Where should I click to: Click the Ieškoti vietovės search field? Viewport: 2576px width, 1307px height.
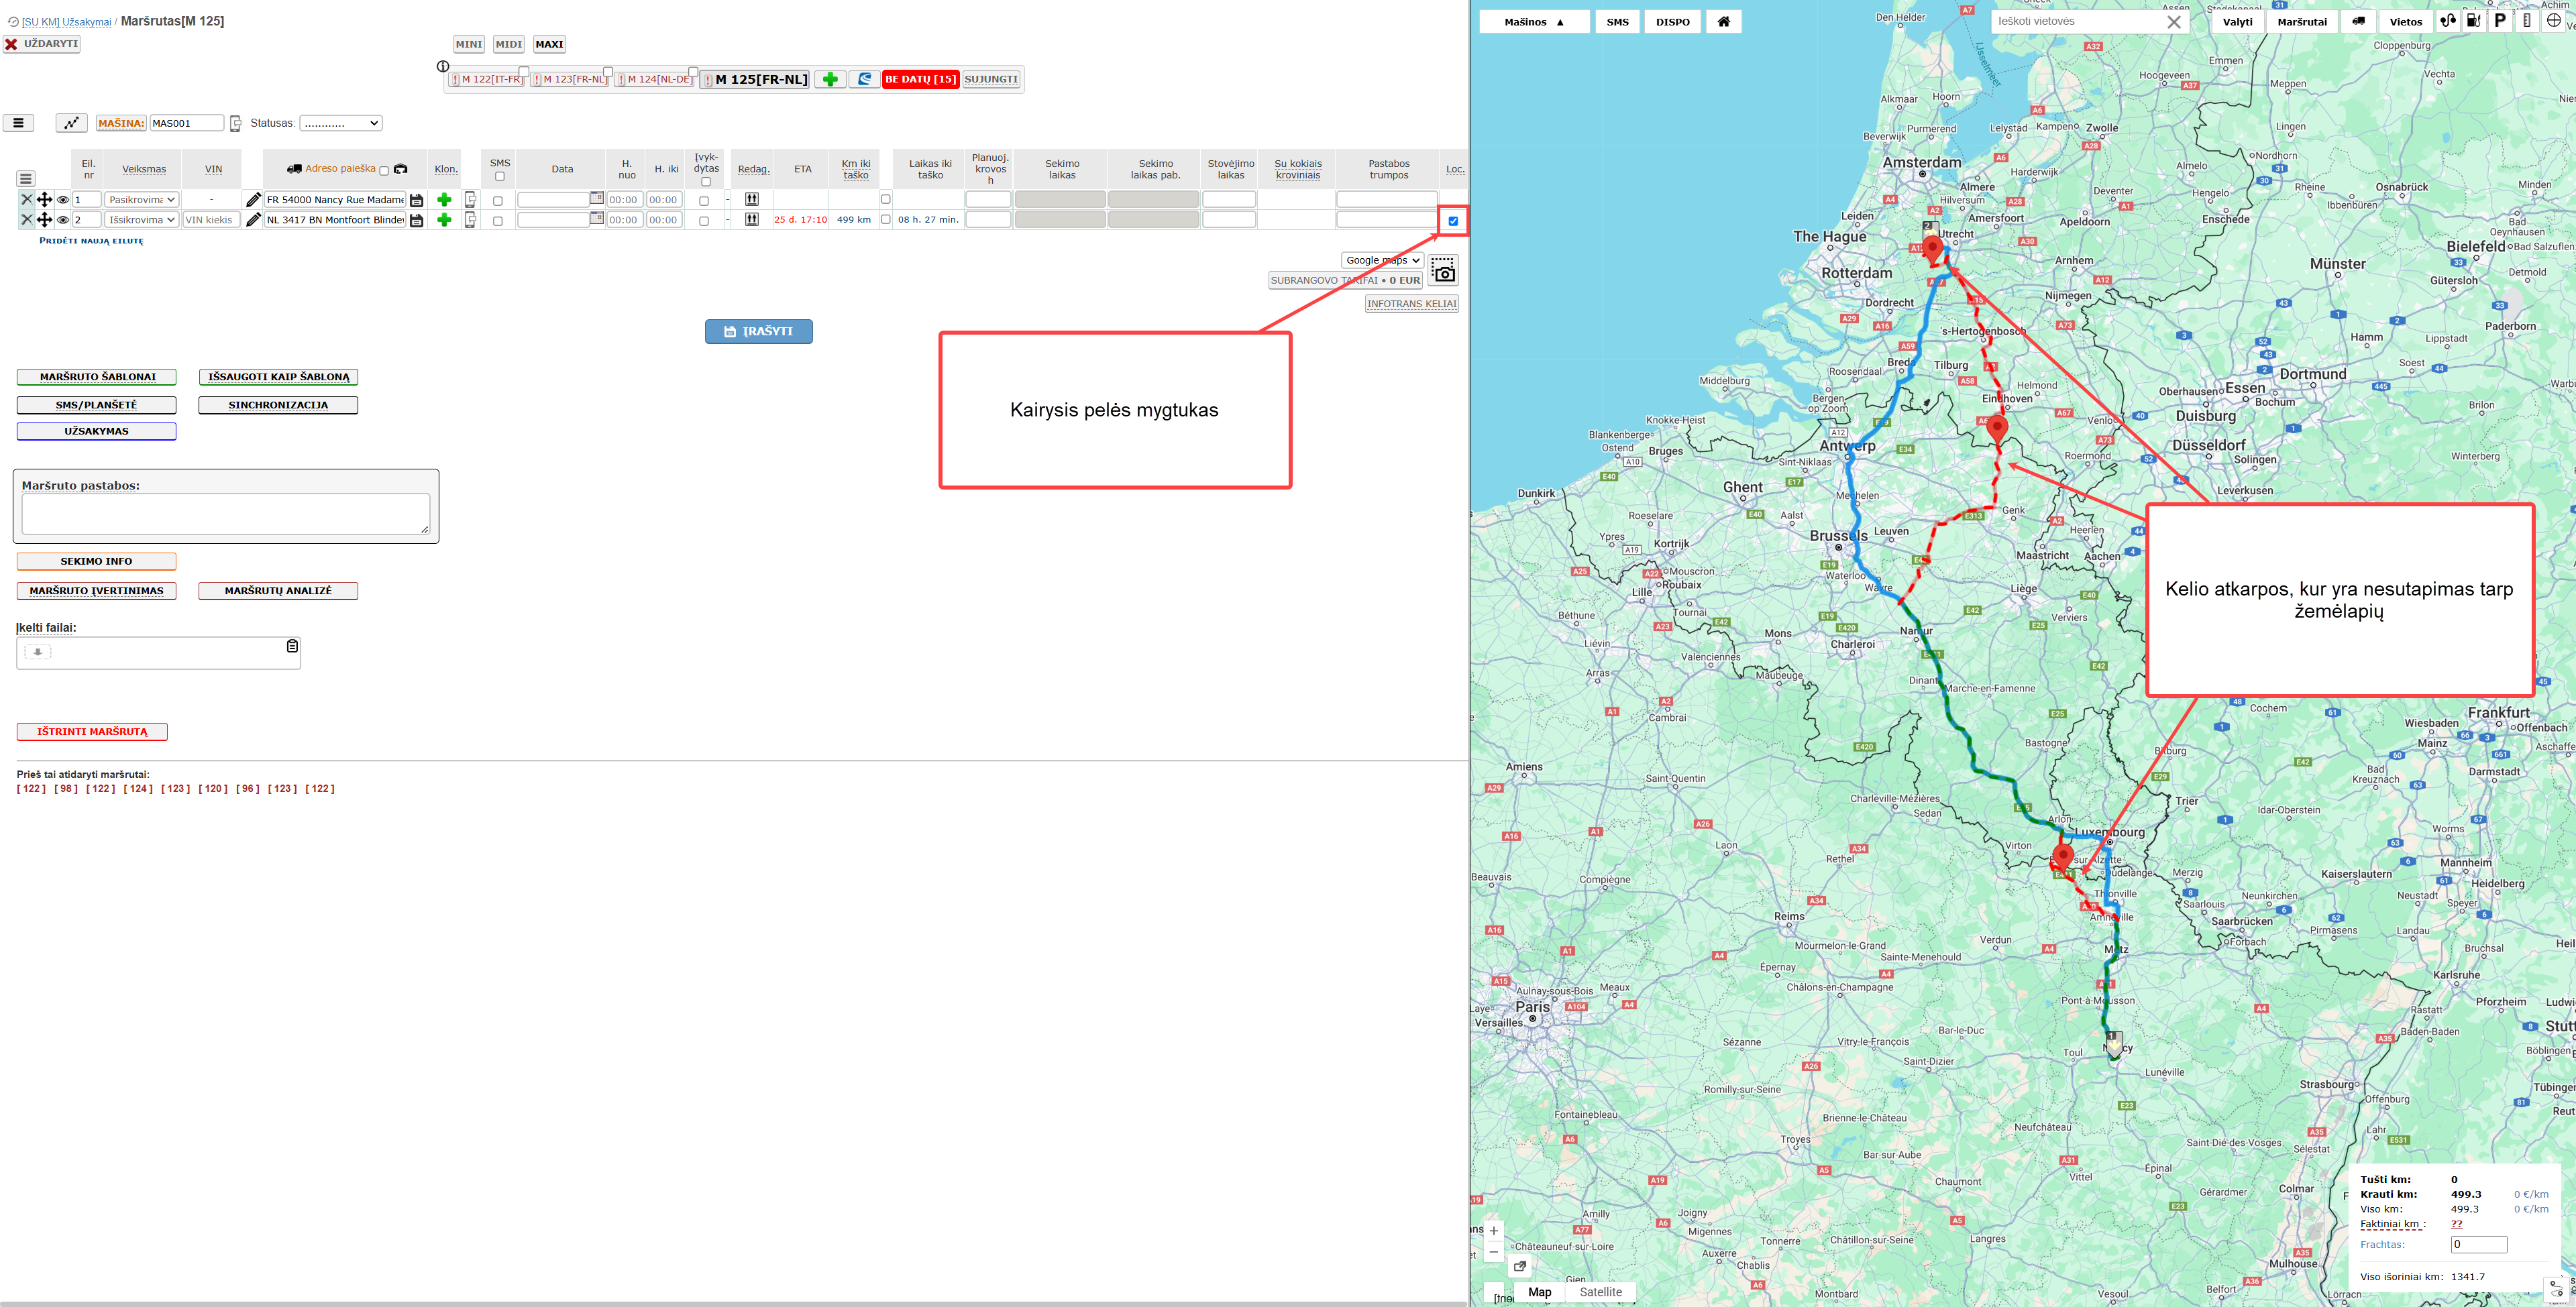(x=2078, y=22)
